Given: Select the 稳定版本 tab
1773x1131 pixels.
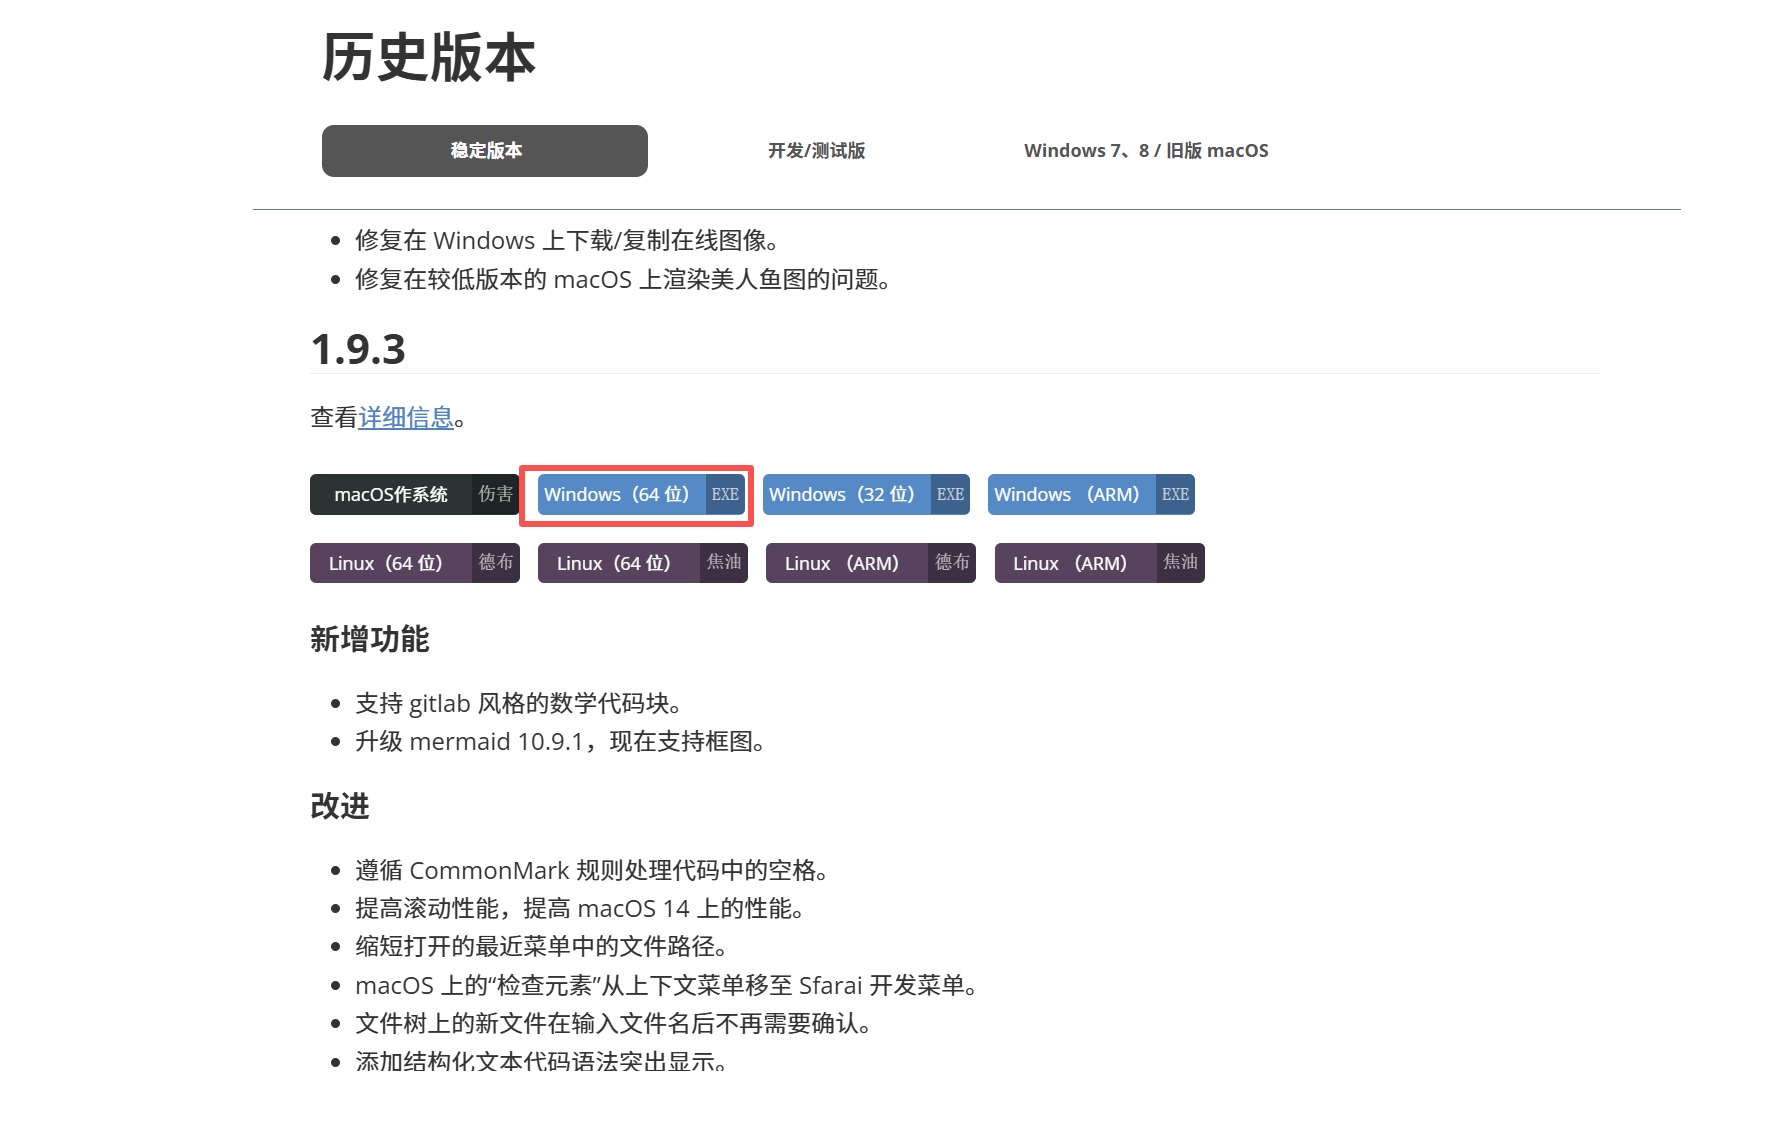Looking at the screenshot, I should click(x=485, y=151).
